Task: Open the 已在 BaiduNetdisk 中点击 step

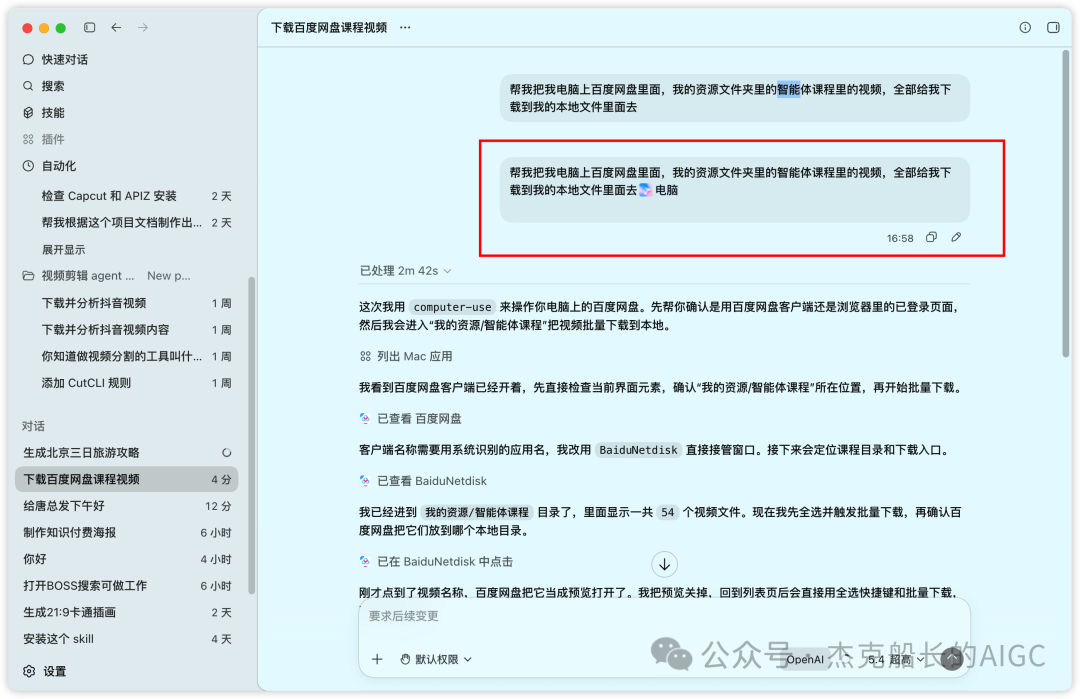Action: 436,562
